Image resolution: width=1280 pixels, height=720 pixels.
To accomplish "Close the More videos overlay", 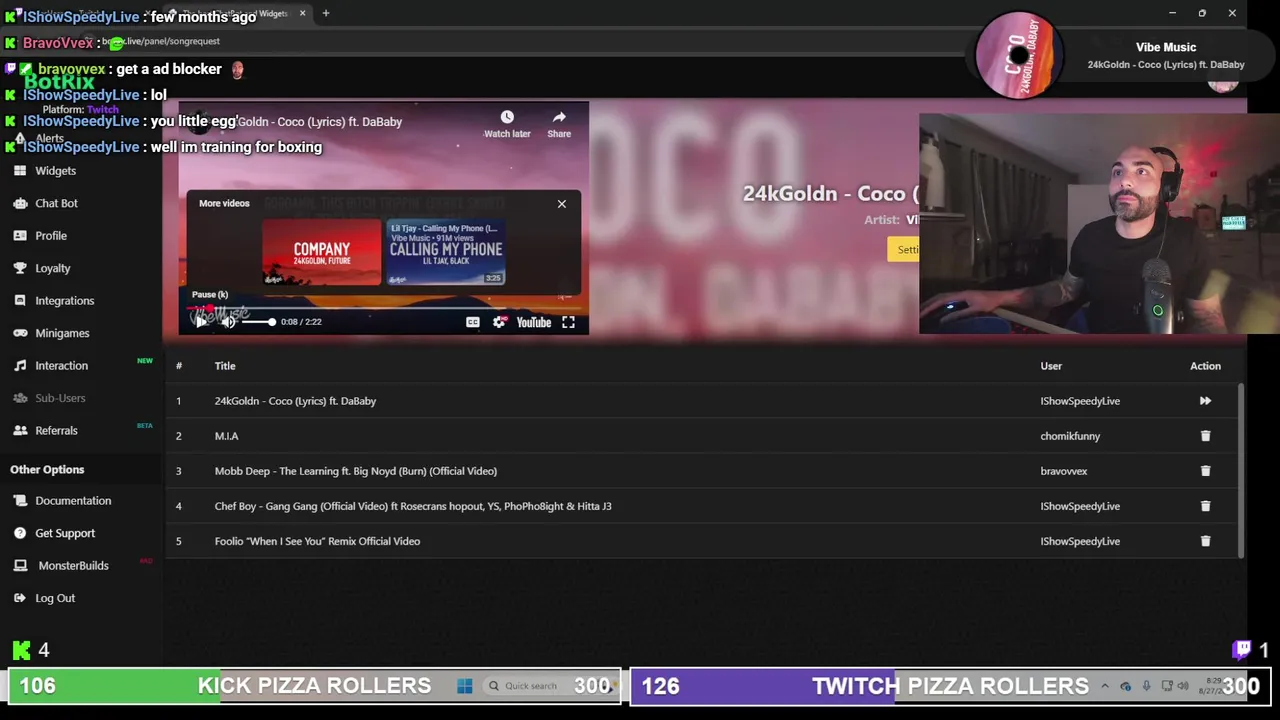I will pos(561,204).
